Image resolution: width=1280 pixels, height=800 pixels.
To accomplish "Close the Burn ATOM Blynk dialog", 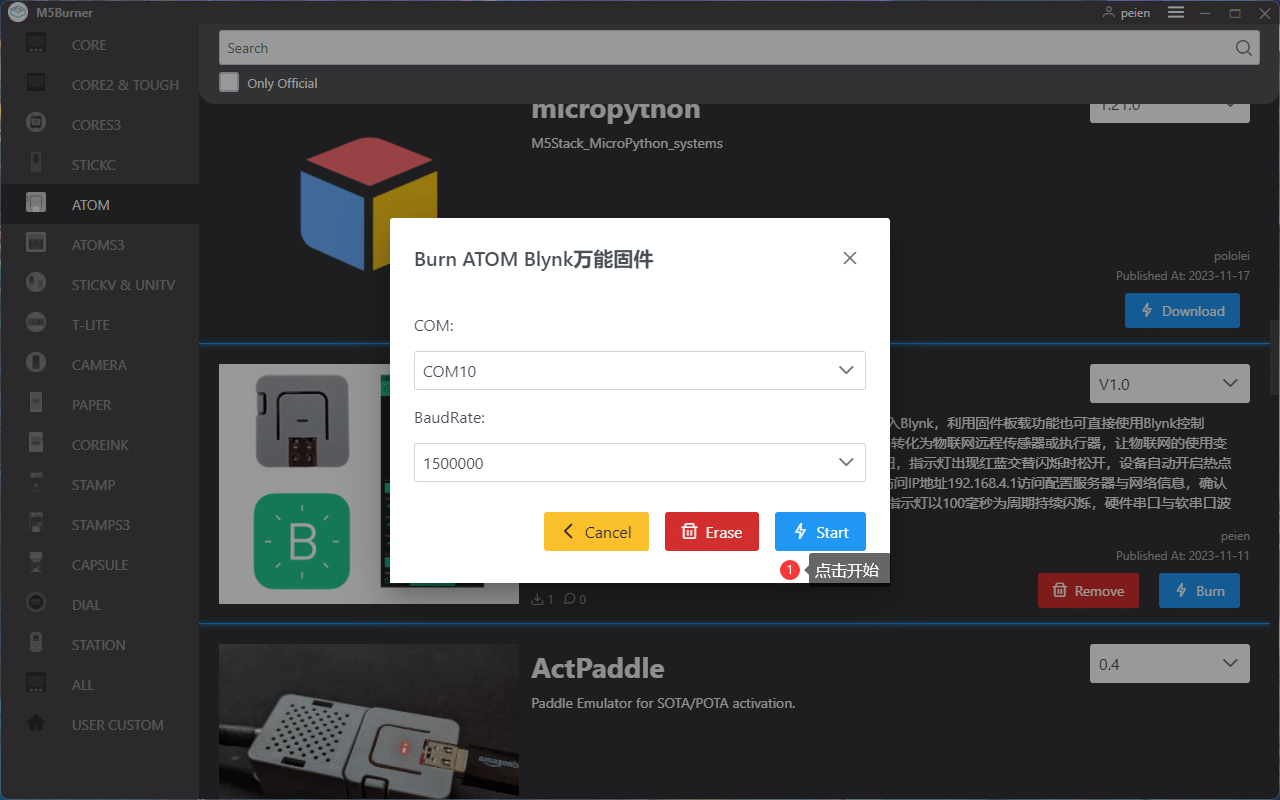I will coord(850,258).
